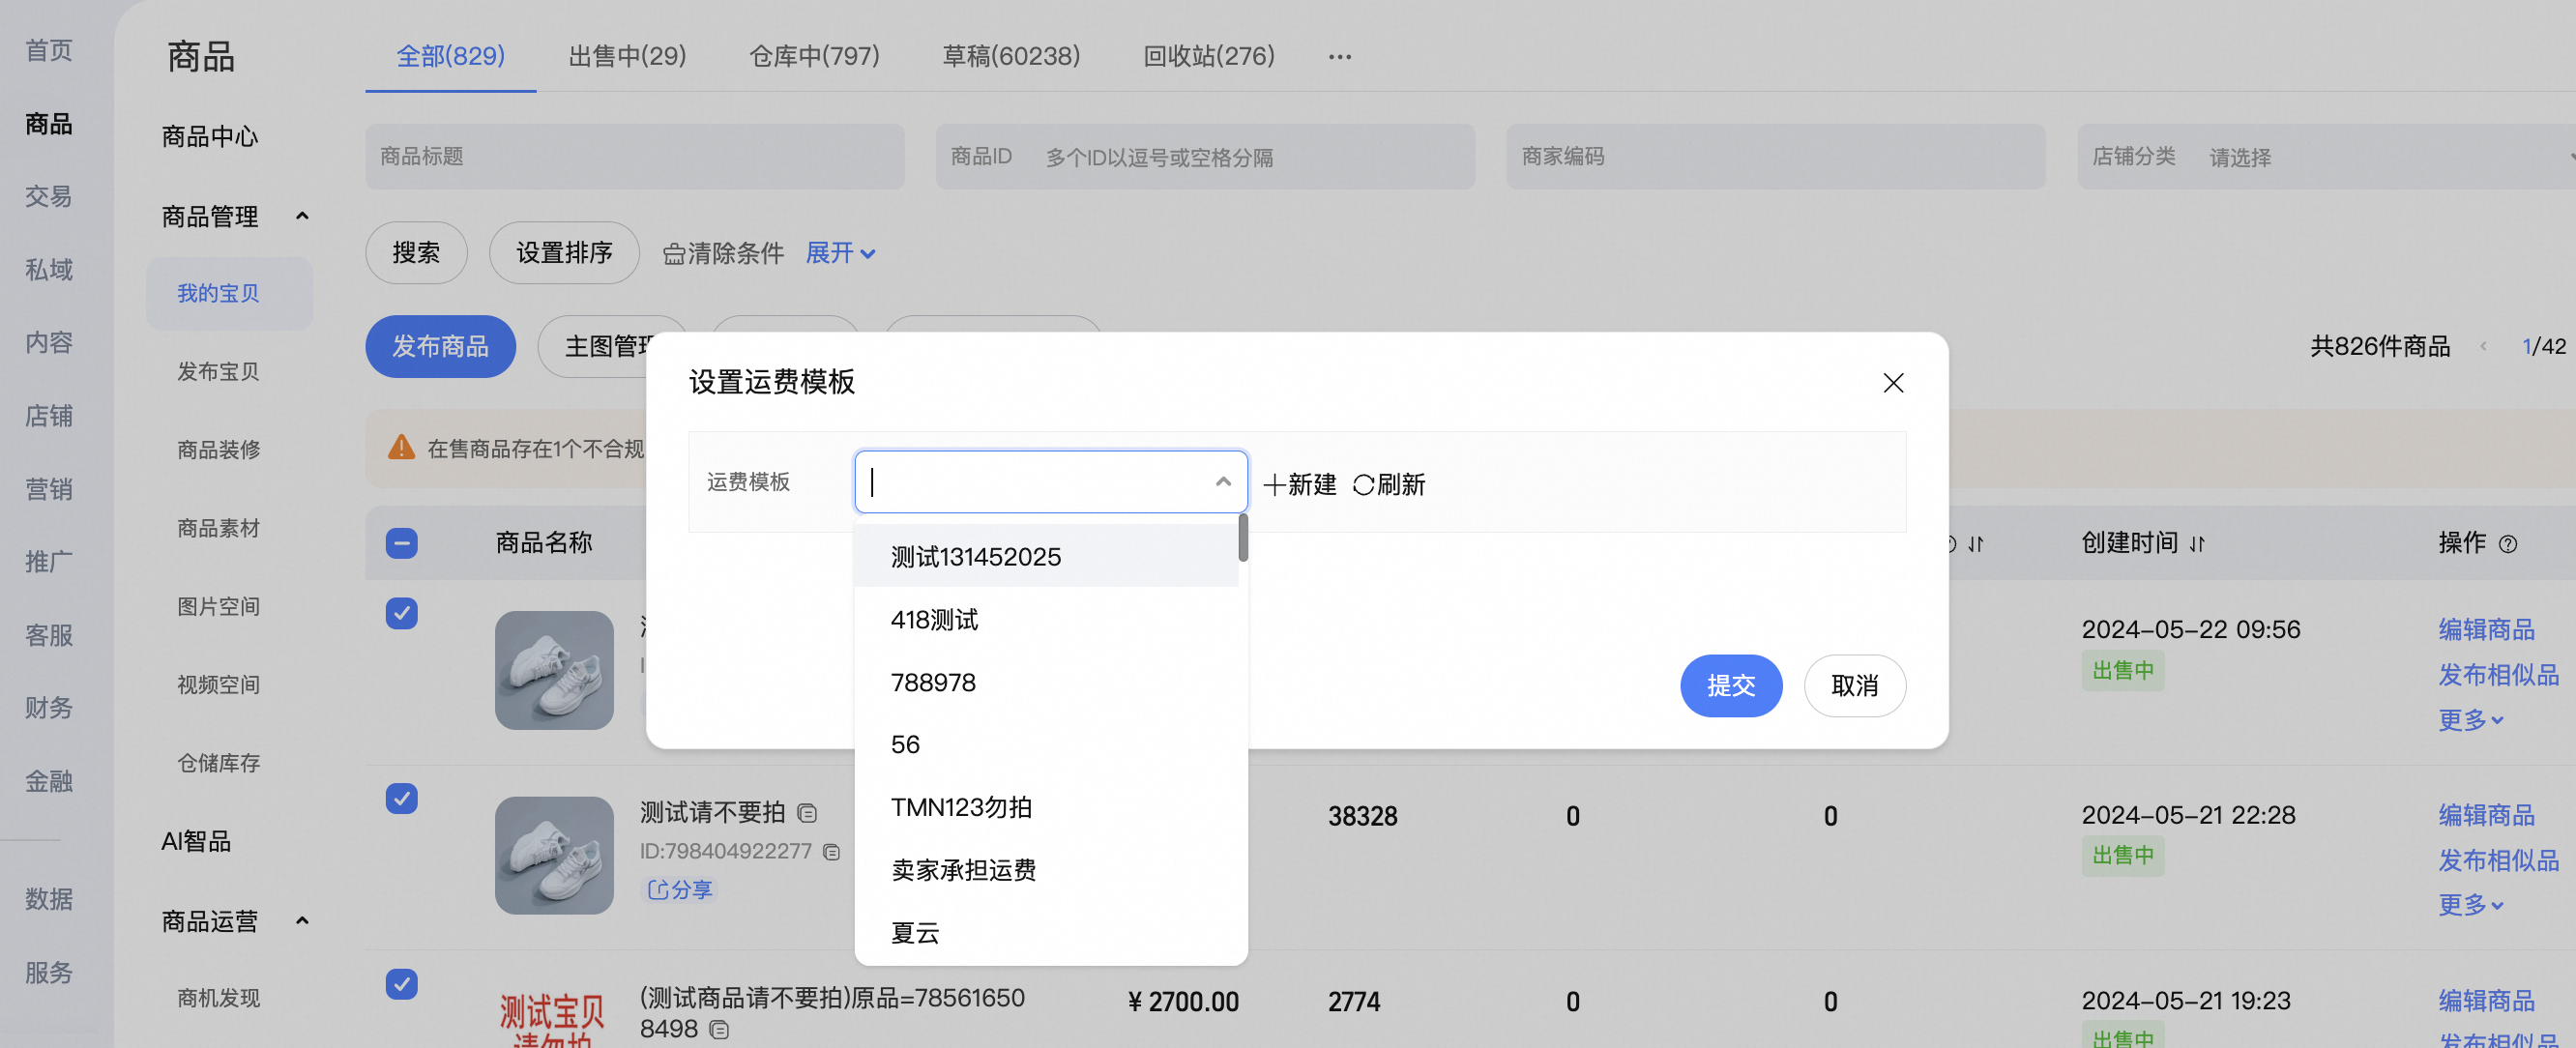Click the dropdown list scrollbar

(x=1243, y=538)
